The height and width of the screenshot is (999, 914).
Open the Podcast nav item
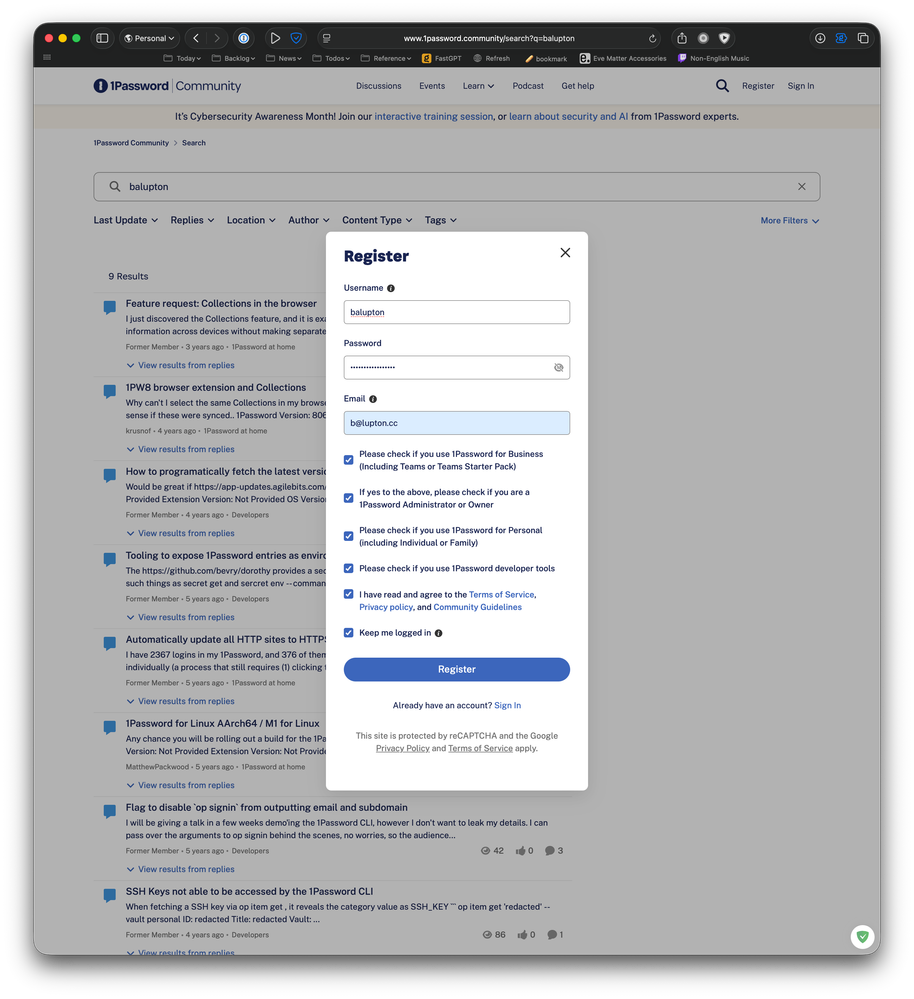coord(528,86)
